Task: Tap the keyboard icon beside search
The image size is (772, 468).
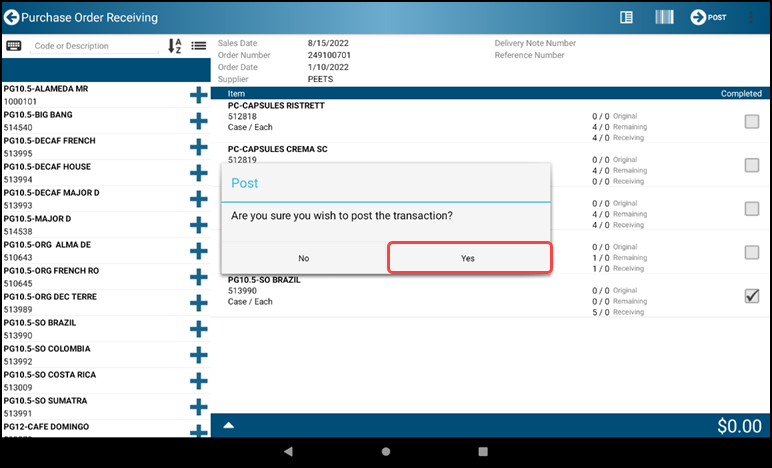Action: coord(14,46)
